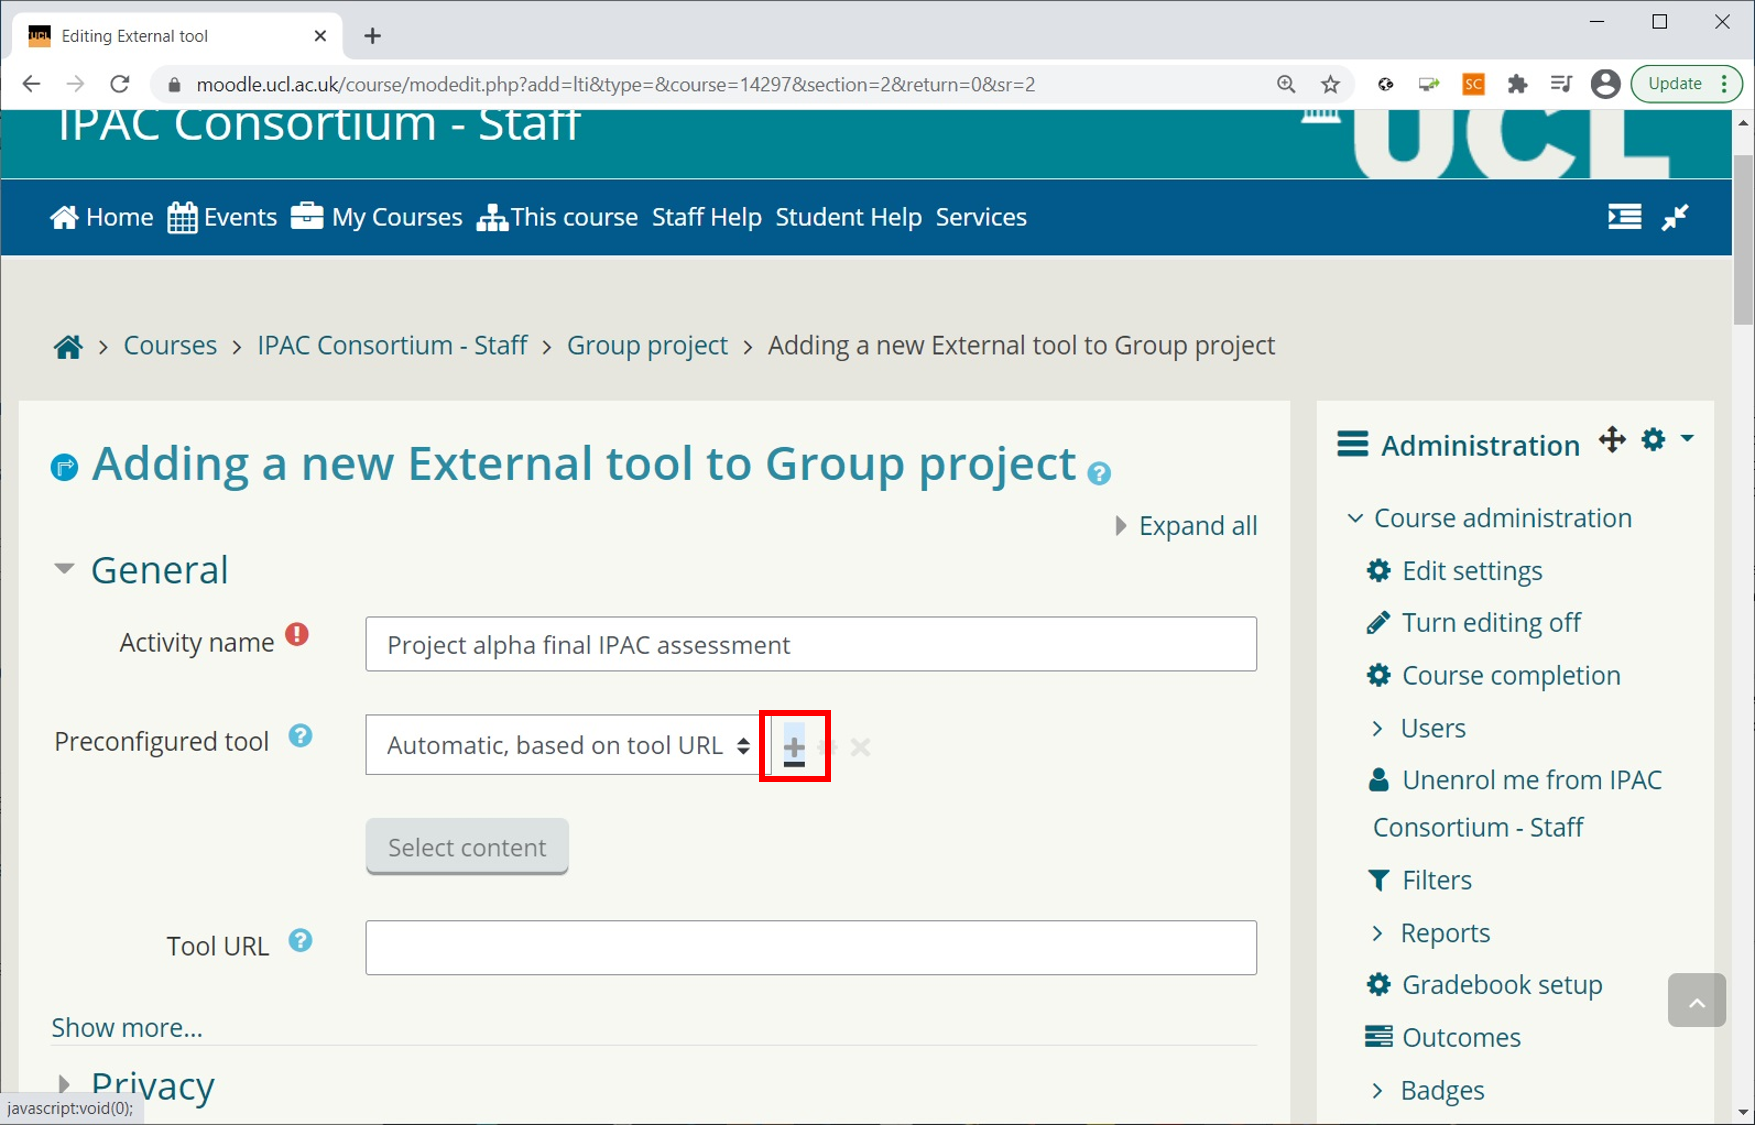Open the Chrome profile avatar icon
The height and width of the screenshot is (1125, 1755).
[x=1605, y=84]
